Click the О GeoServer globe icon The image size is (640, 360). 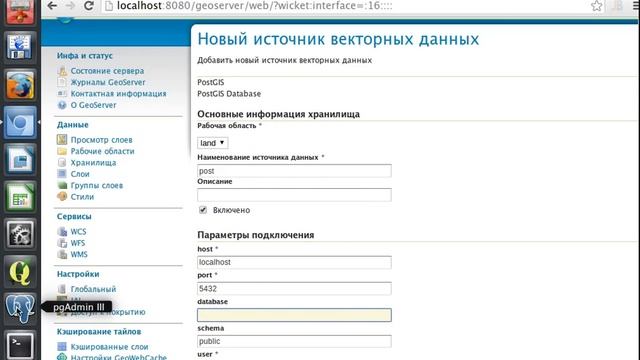click(x=62, y=105)
